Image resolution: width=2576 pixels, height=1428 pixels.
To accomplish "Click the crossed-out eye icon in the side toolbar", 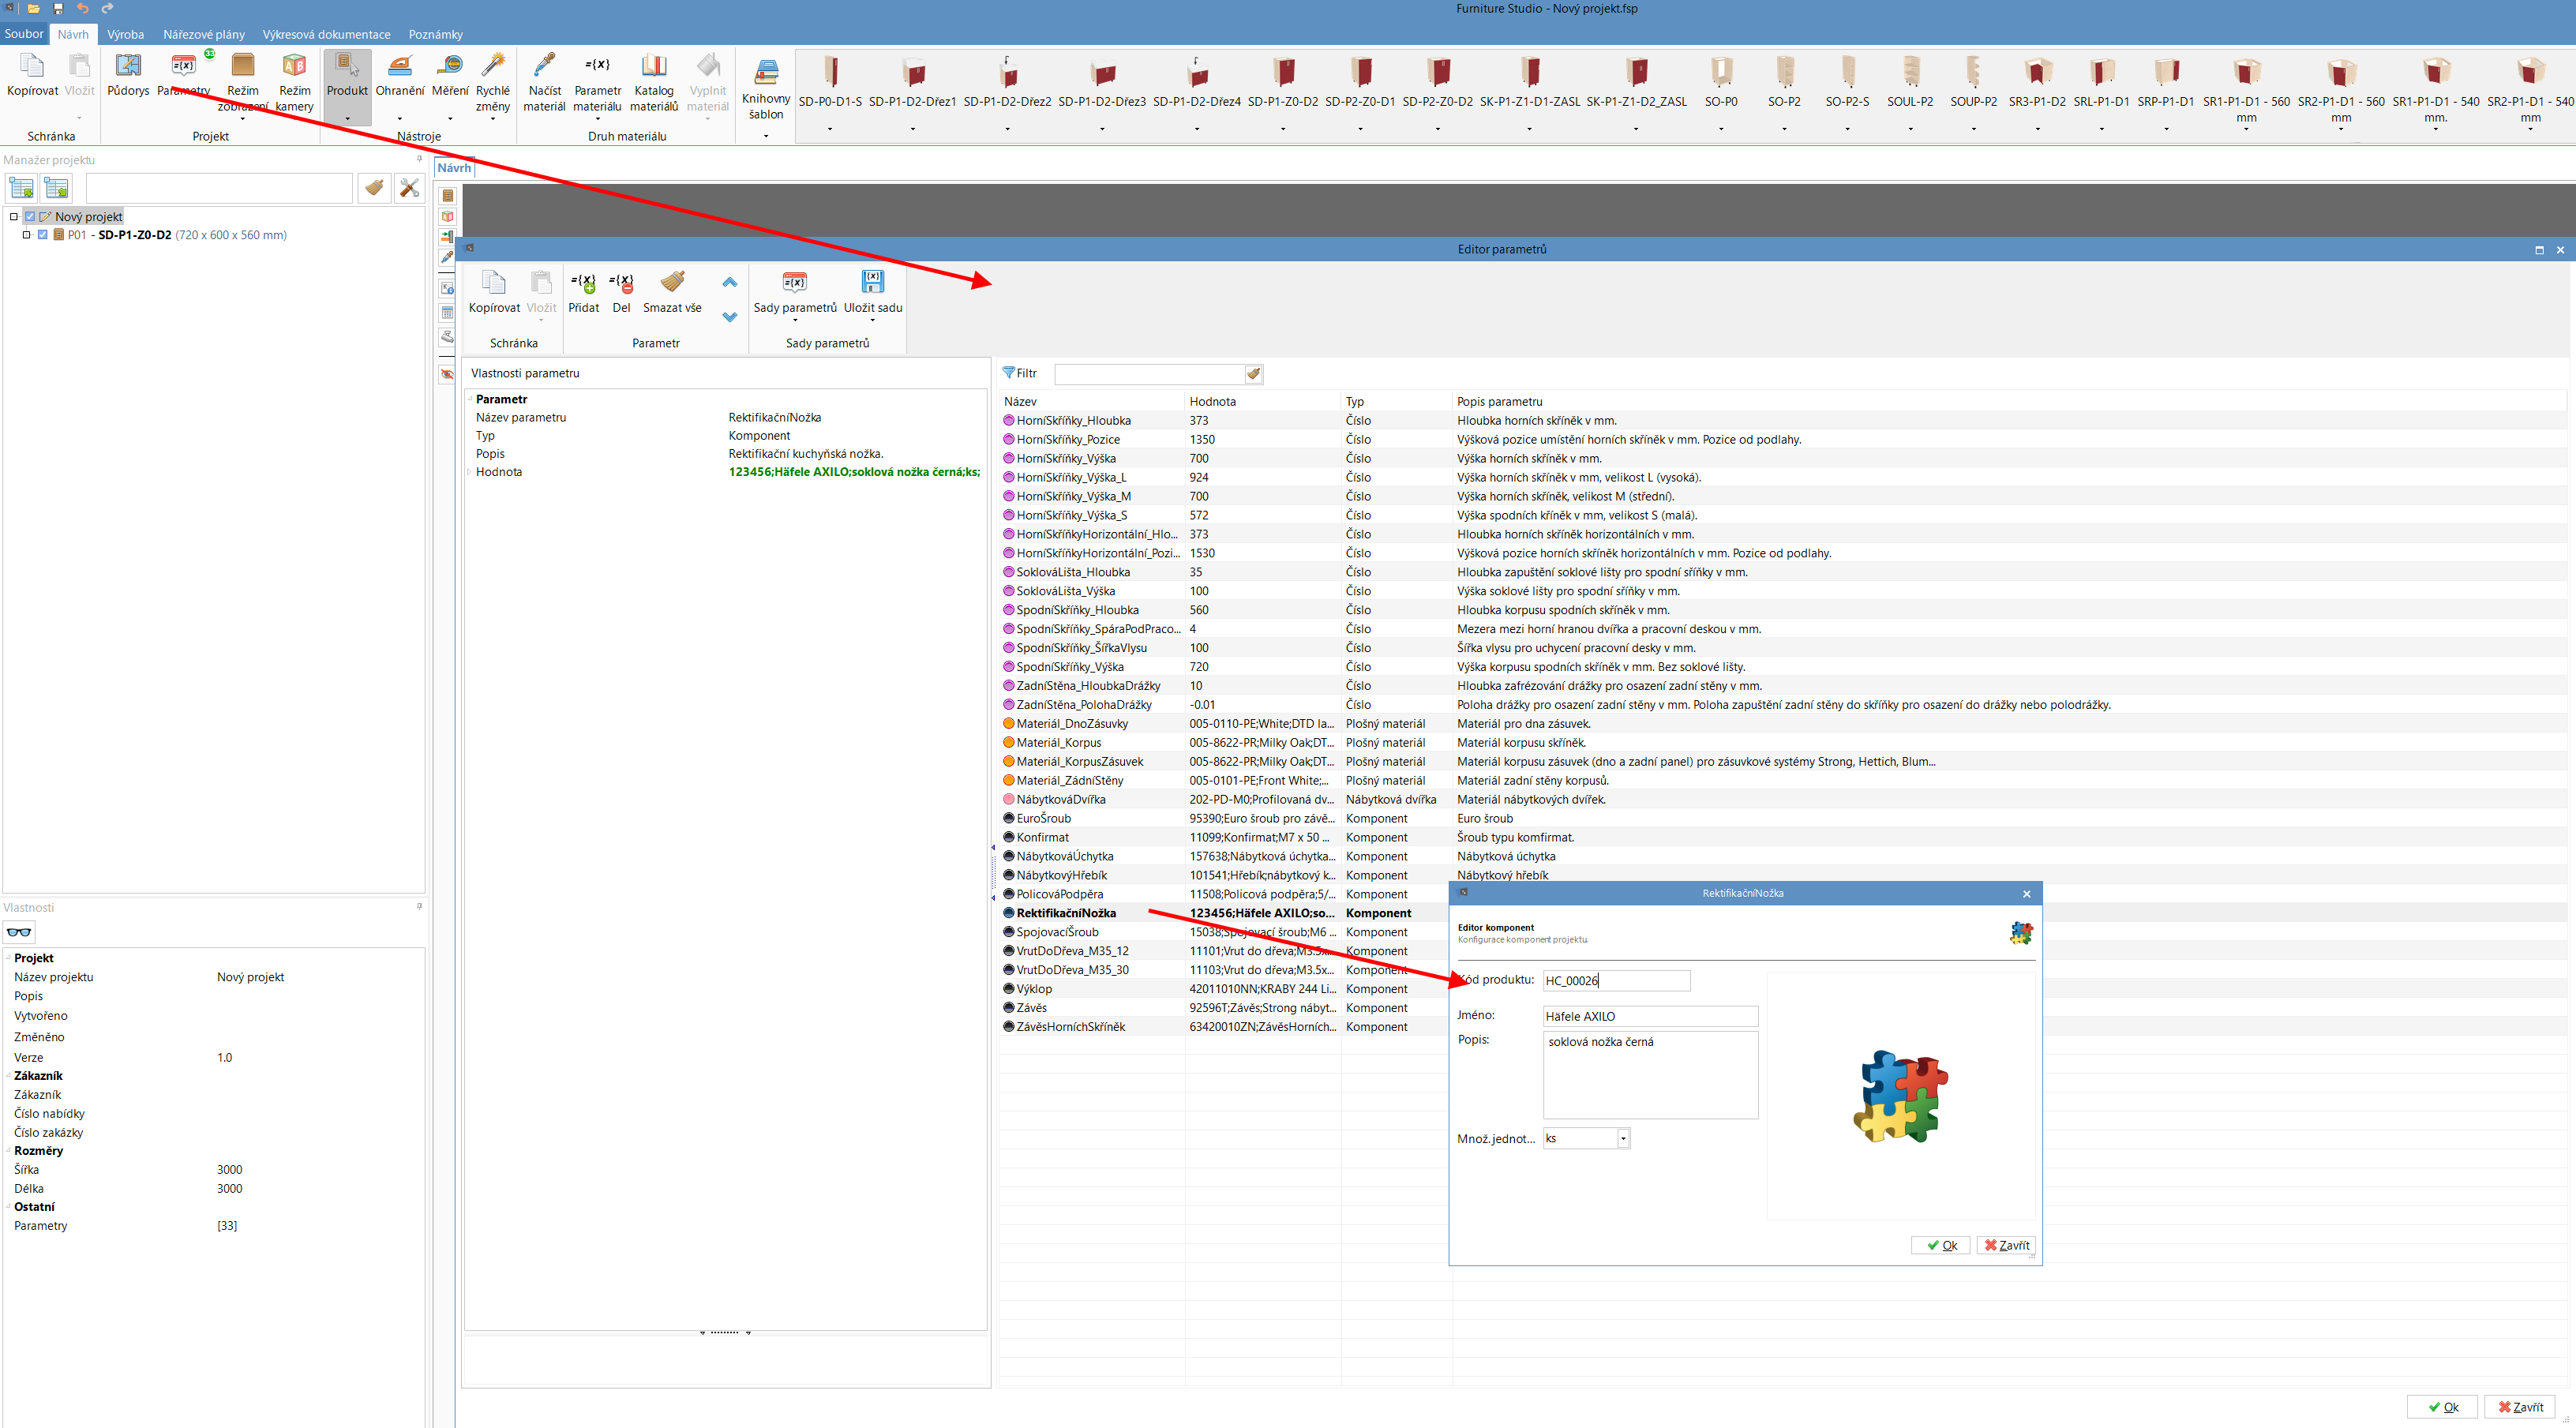I will pos(447,375).
